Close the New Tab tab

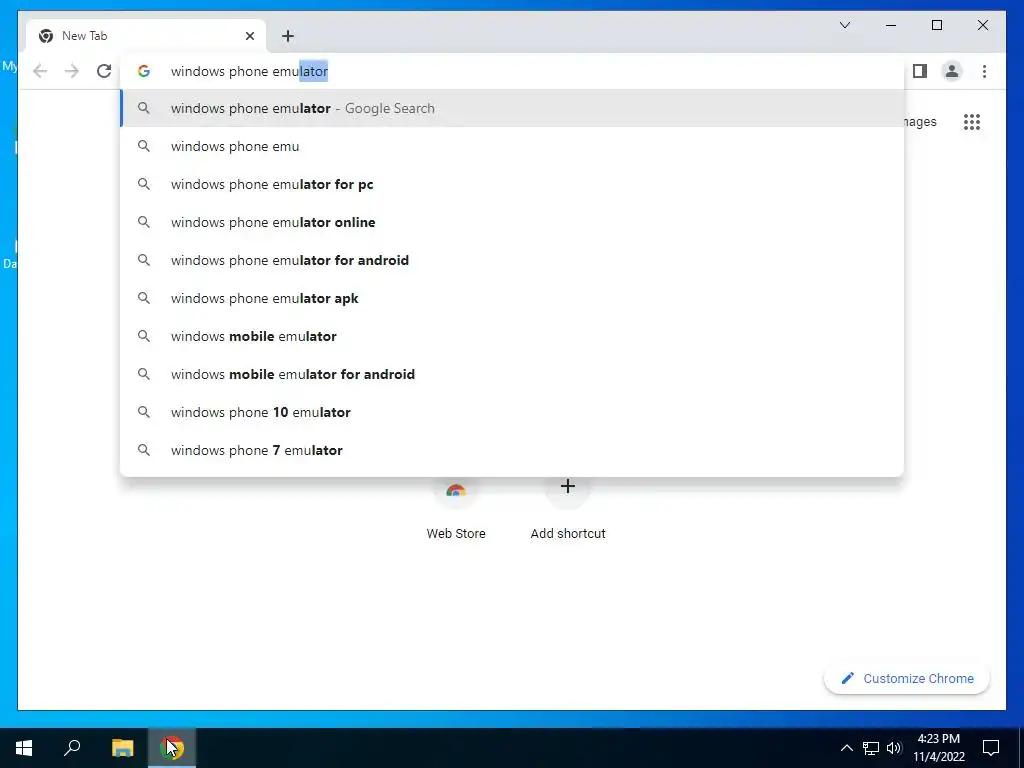(x=249, y=36)
